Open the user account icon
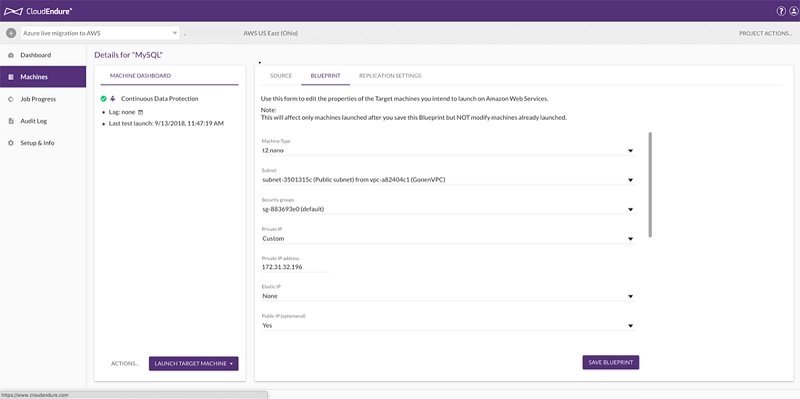Image resolution: width=800 pixels, height=399 pixels. tap(793, 11)
